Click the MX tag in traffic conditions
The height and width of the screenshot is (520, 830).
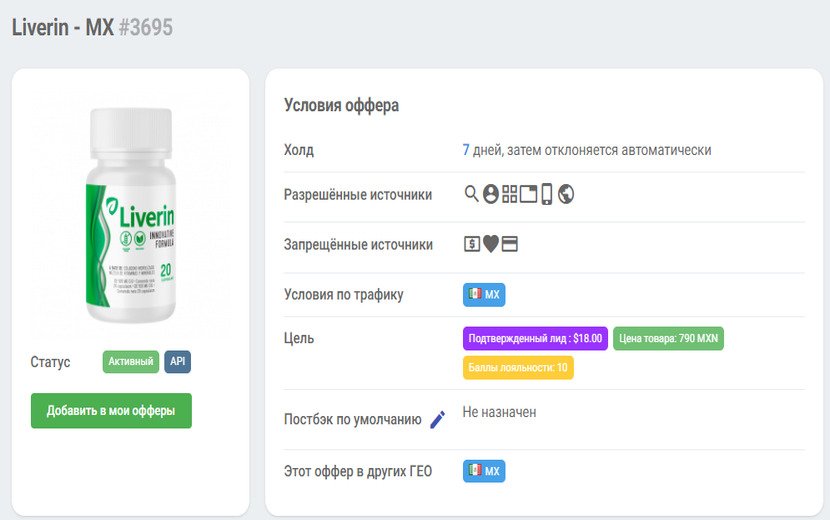[x=484, y=294]
